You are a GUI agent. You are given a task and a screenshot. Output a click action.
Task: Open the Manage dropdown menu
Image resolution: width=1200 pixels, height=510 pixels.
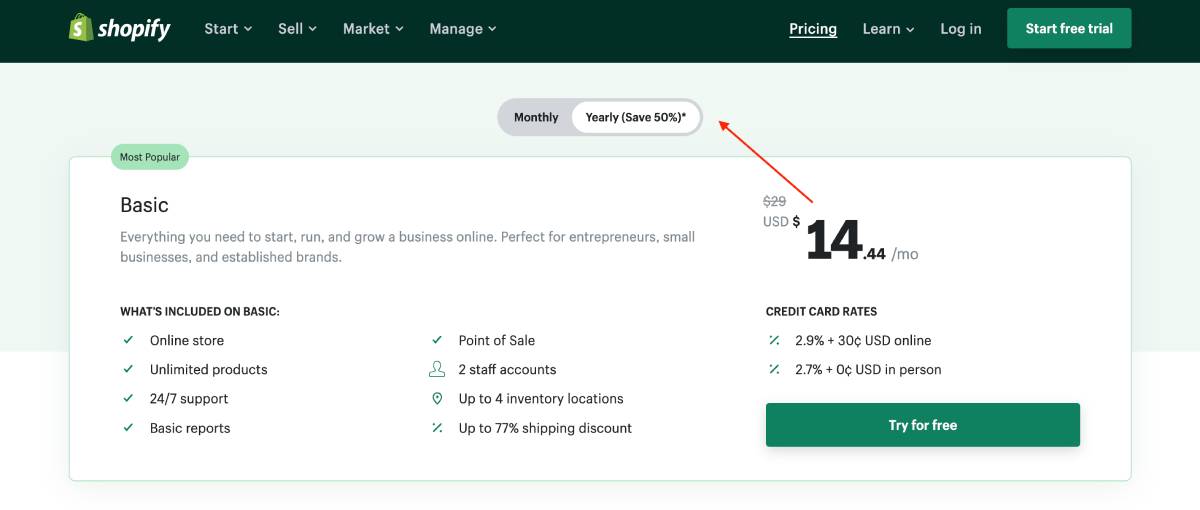click(x=463, y=29)
